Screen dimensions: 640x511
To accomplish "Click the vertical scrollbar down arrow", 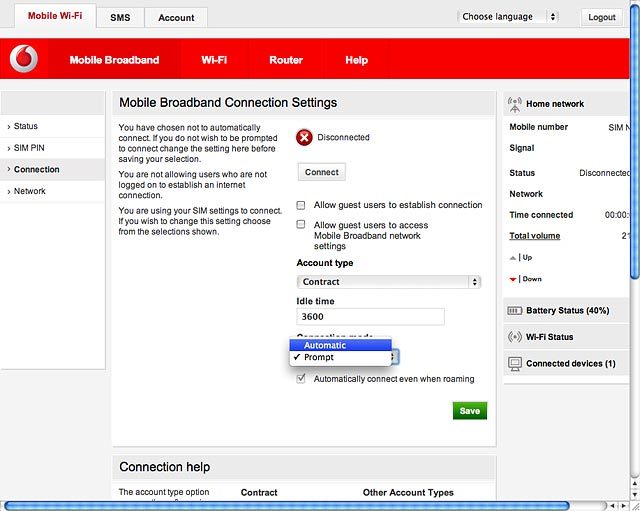I will 635,494.
